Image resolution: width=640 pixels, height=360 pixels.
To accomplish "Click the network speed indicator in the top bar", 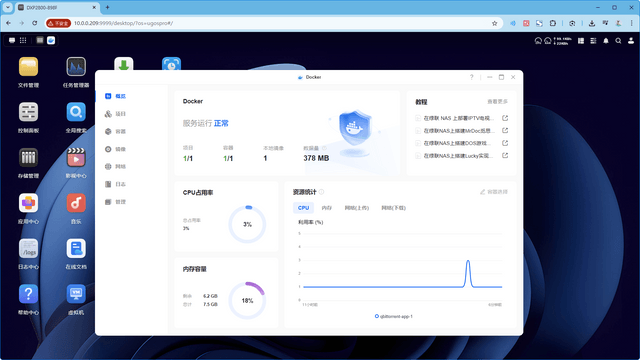I will (562, 41).
